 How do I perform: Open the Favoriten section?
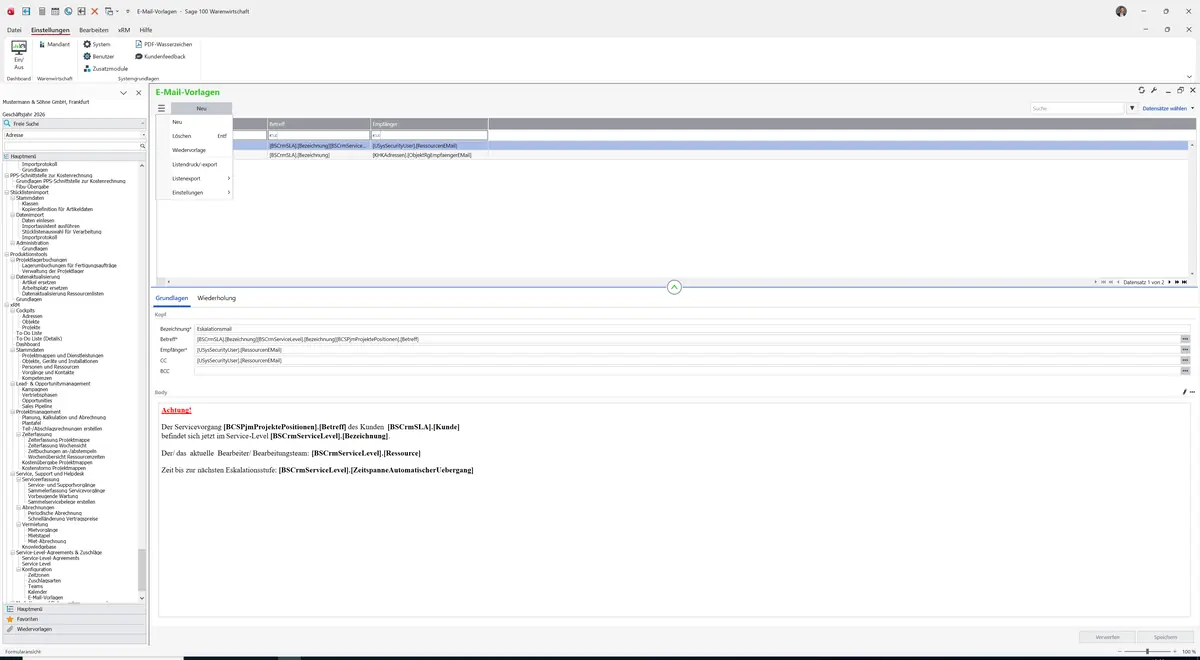coord(75,619)
